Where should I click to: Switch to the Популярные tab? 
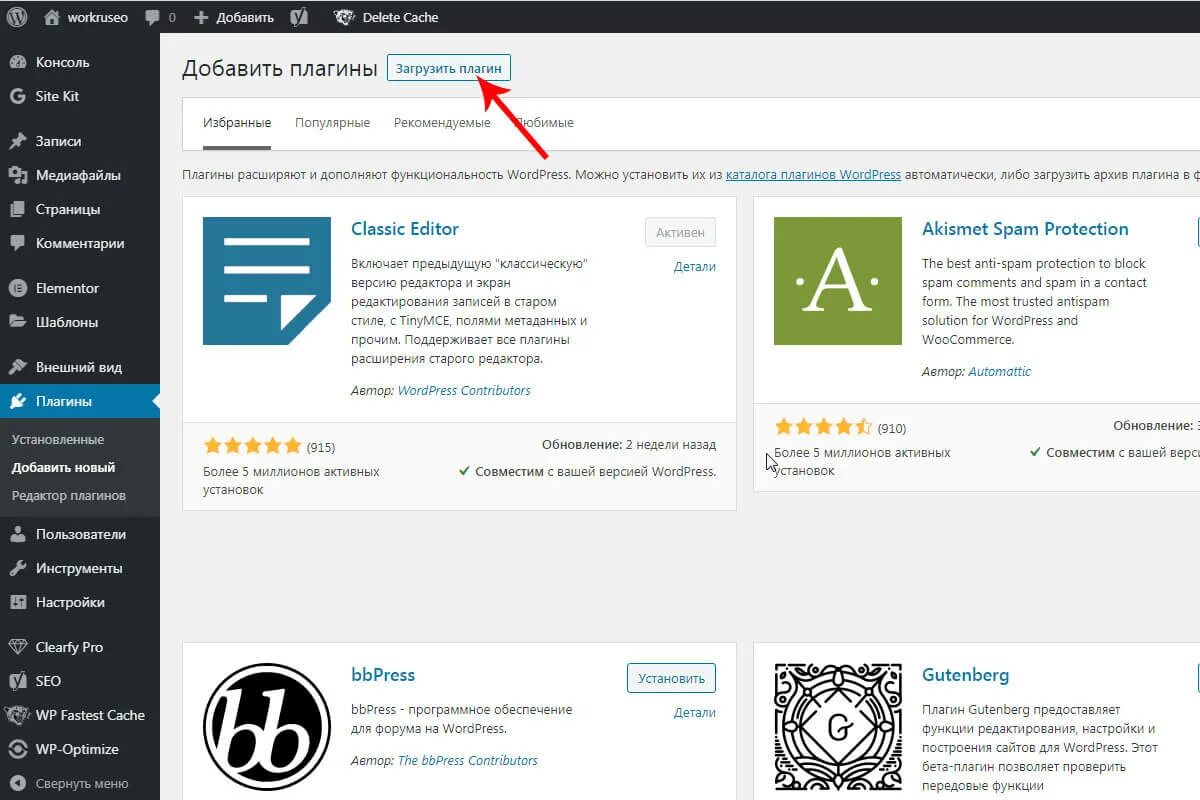point(332,123)
